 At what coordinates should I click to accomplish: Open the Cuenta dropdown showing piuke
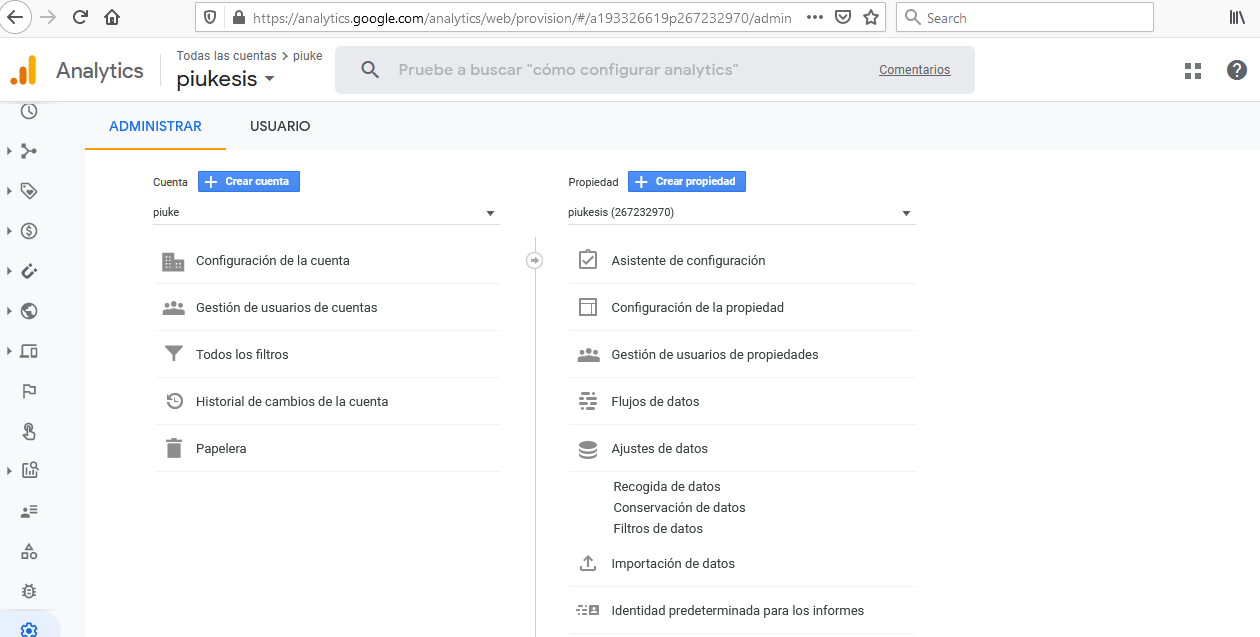point(326,212)
